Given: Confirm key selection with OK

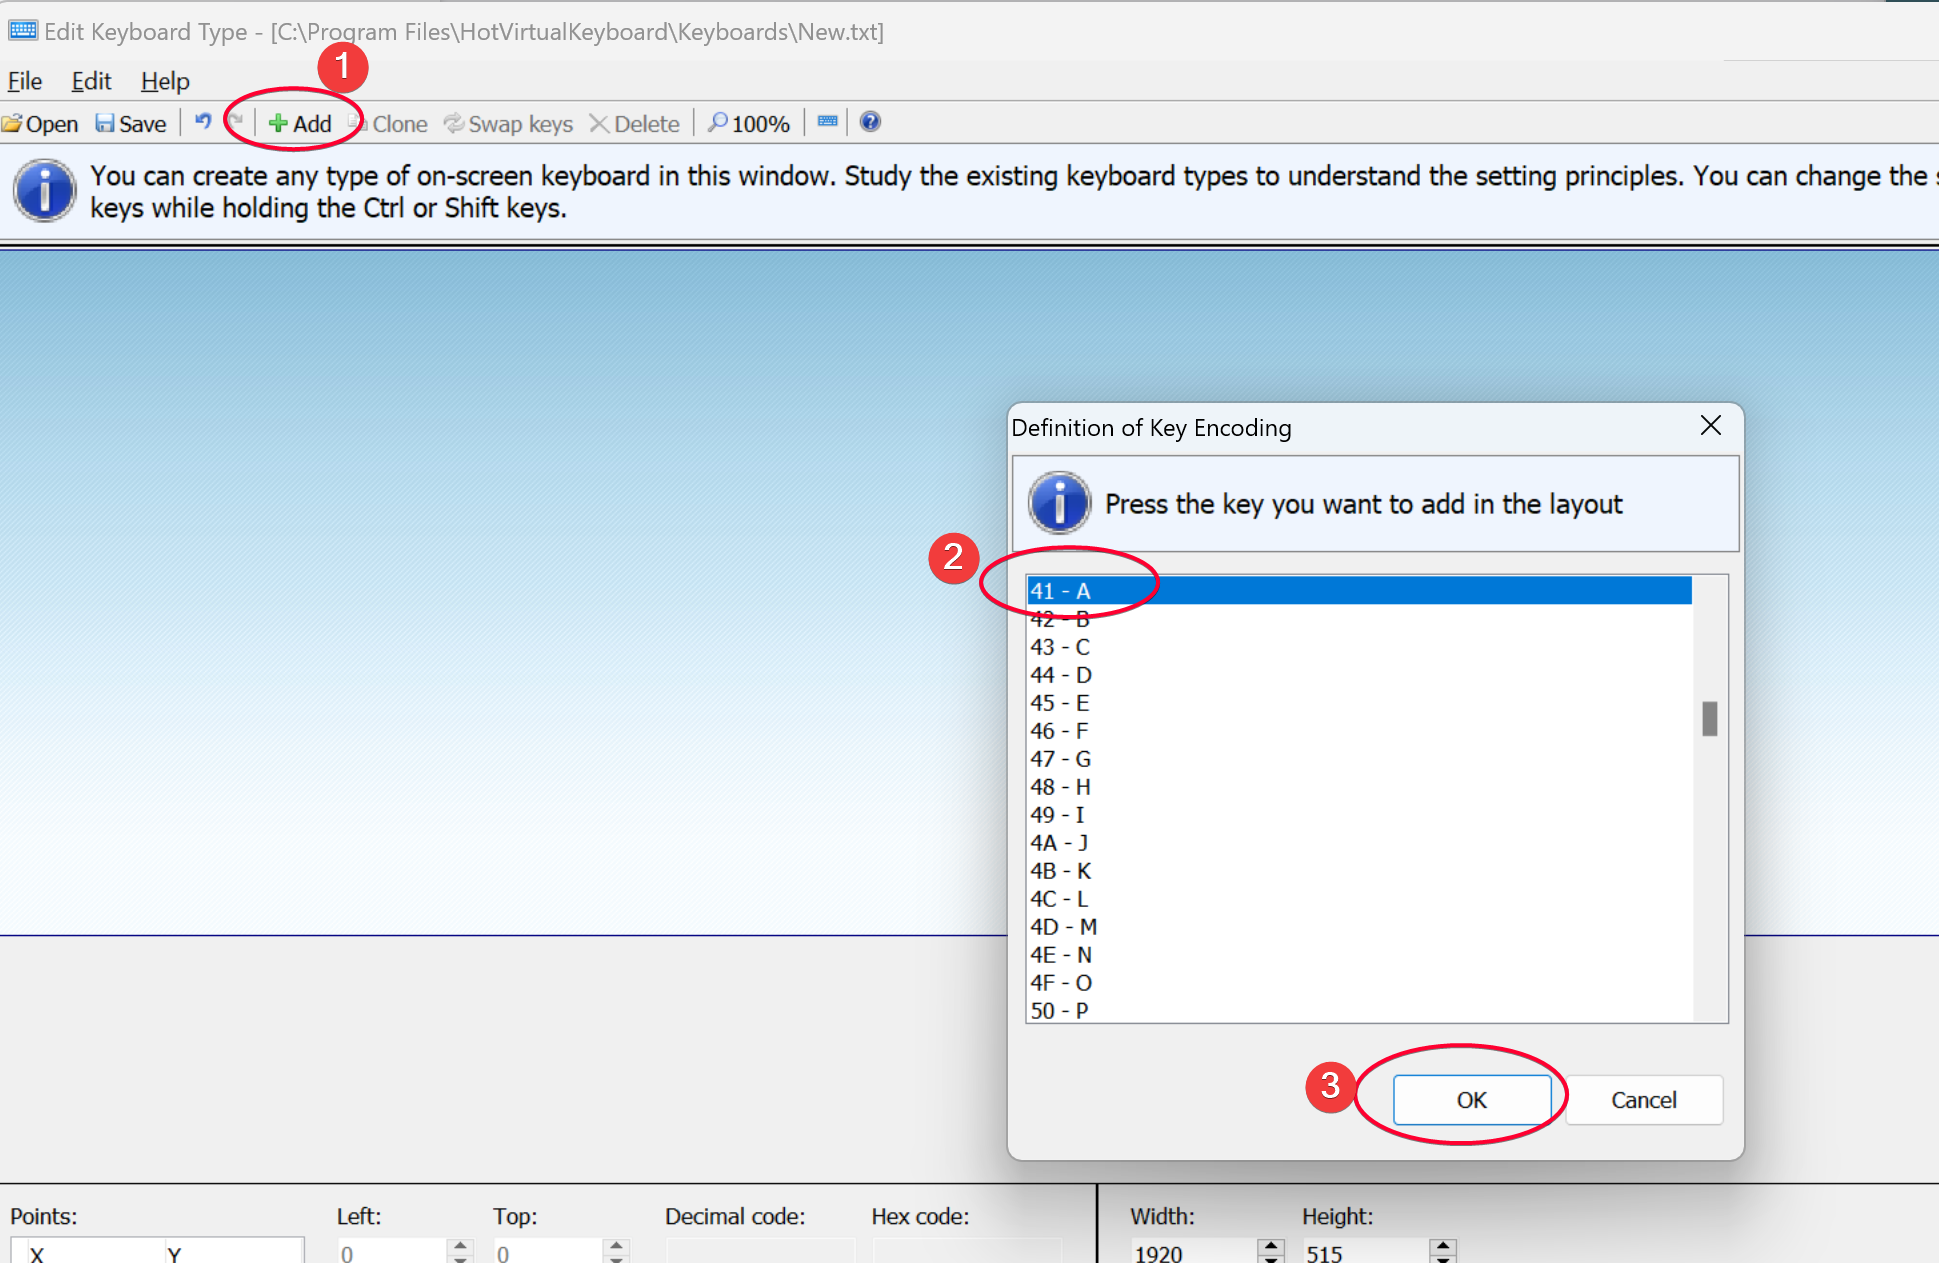Looking at the screenshot, I should [x=1472, y=1100].
